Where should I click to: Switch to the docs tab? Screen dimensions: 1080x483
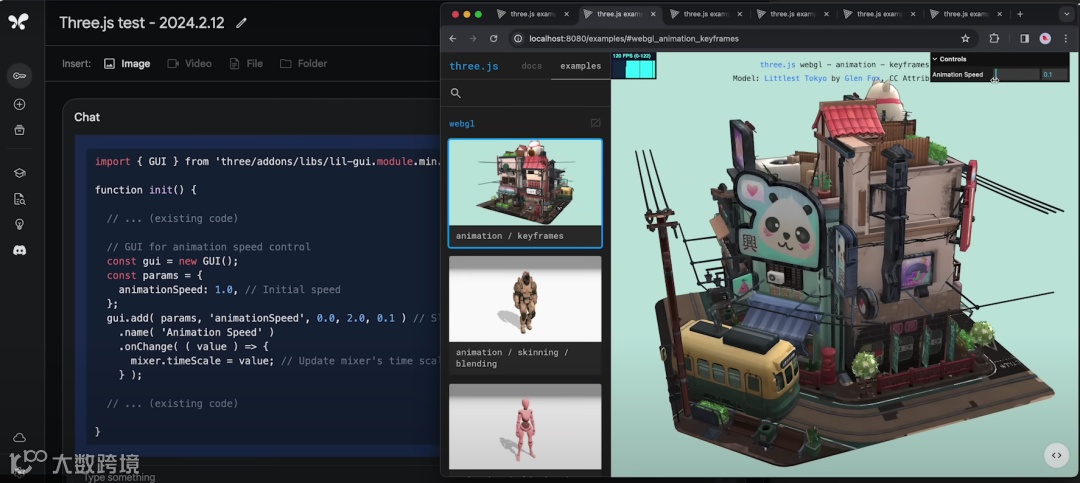[532, 66]
